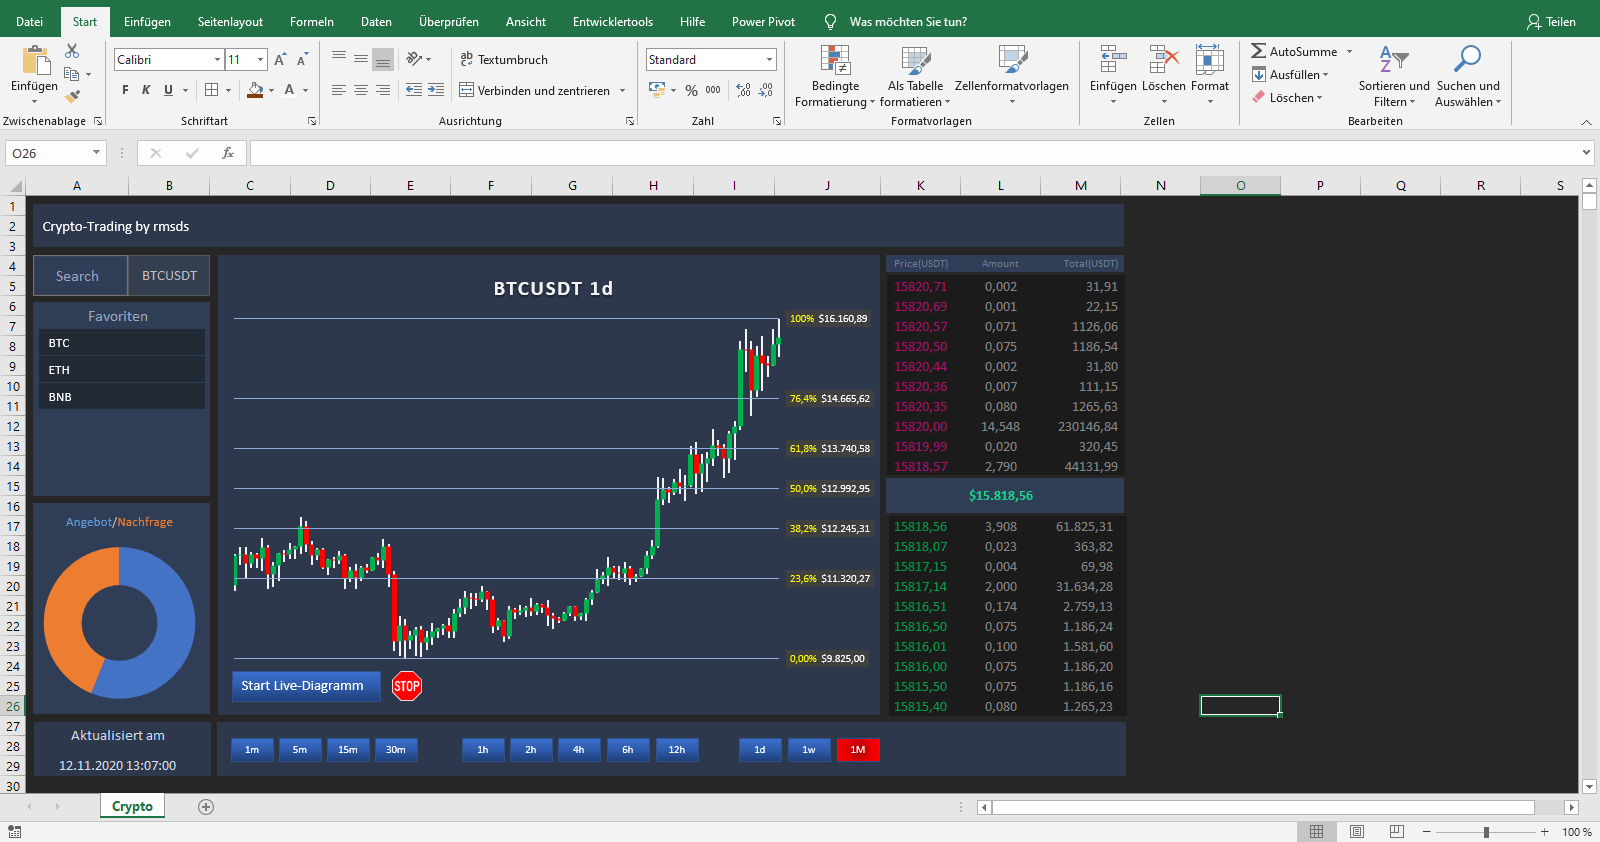Click the cut scissors icon

coord(72,51)
